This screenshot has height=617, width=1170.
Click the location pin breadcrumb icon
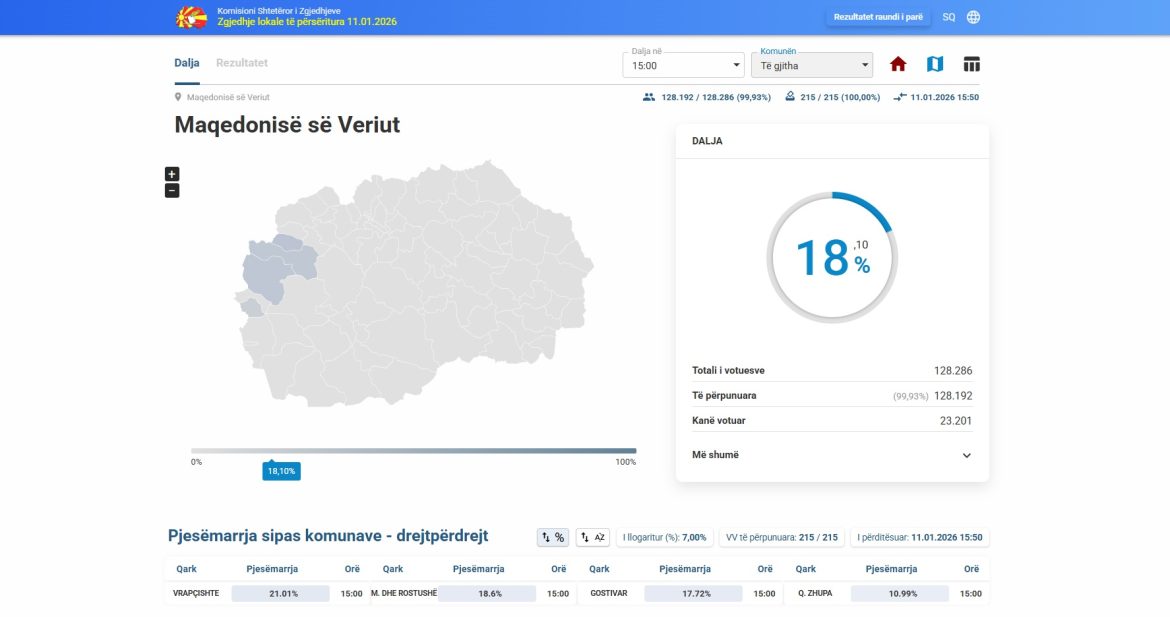click(178, 97)
